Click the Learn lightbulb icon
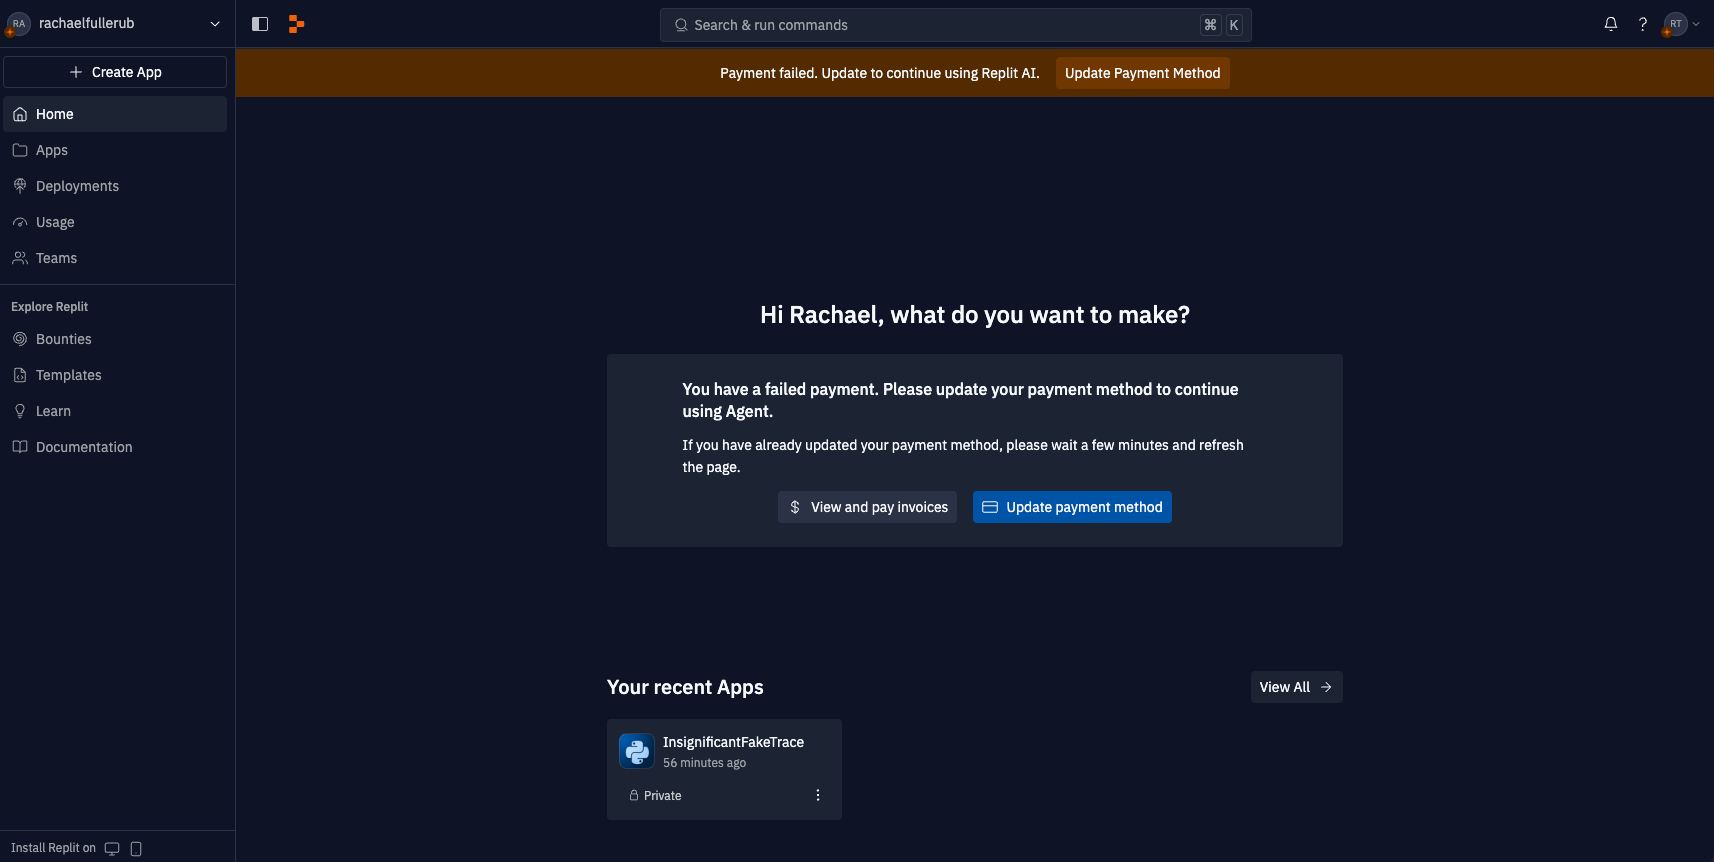The image size is (1714, 862). pos(20,411)
